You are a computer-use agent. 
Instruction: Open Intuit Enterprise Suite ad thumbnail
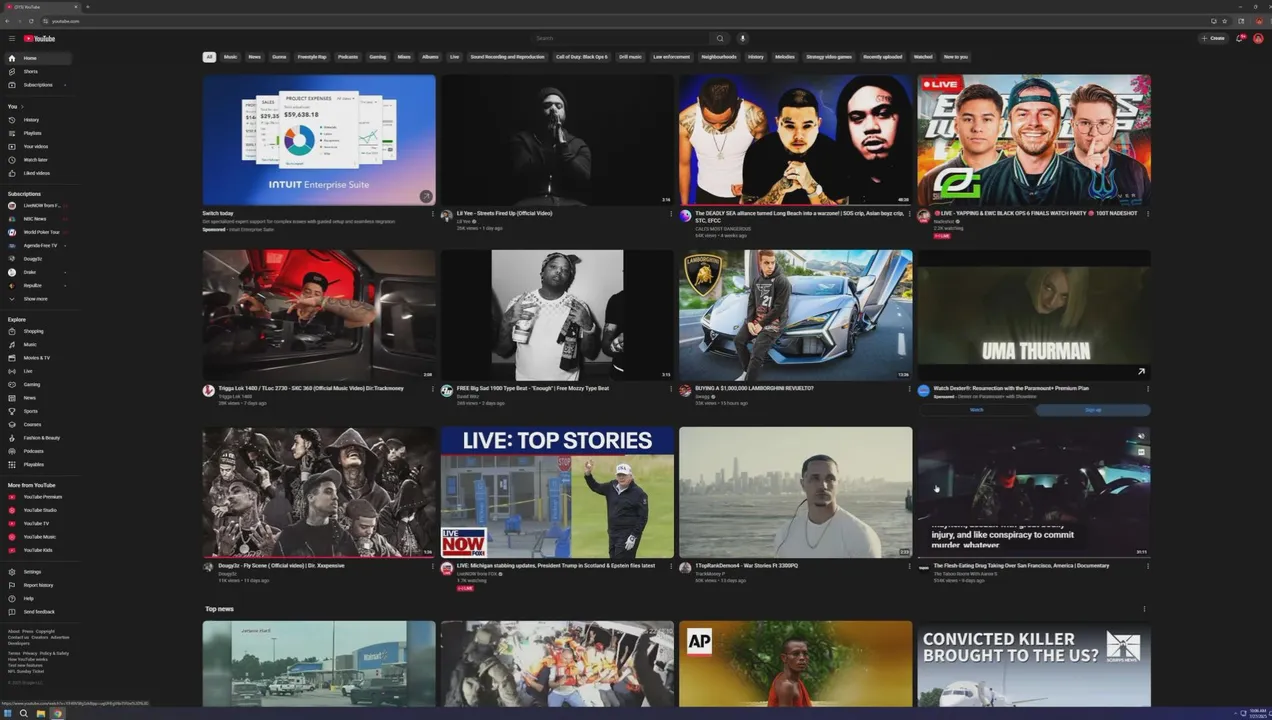click(x=319, y=140)
